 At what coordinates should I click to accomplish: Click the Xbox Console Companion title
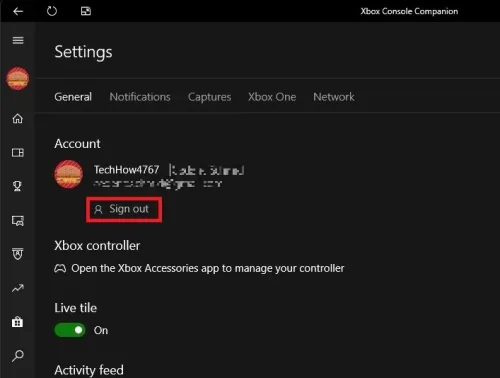[409, 11]
